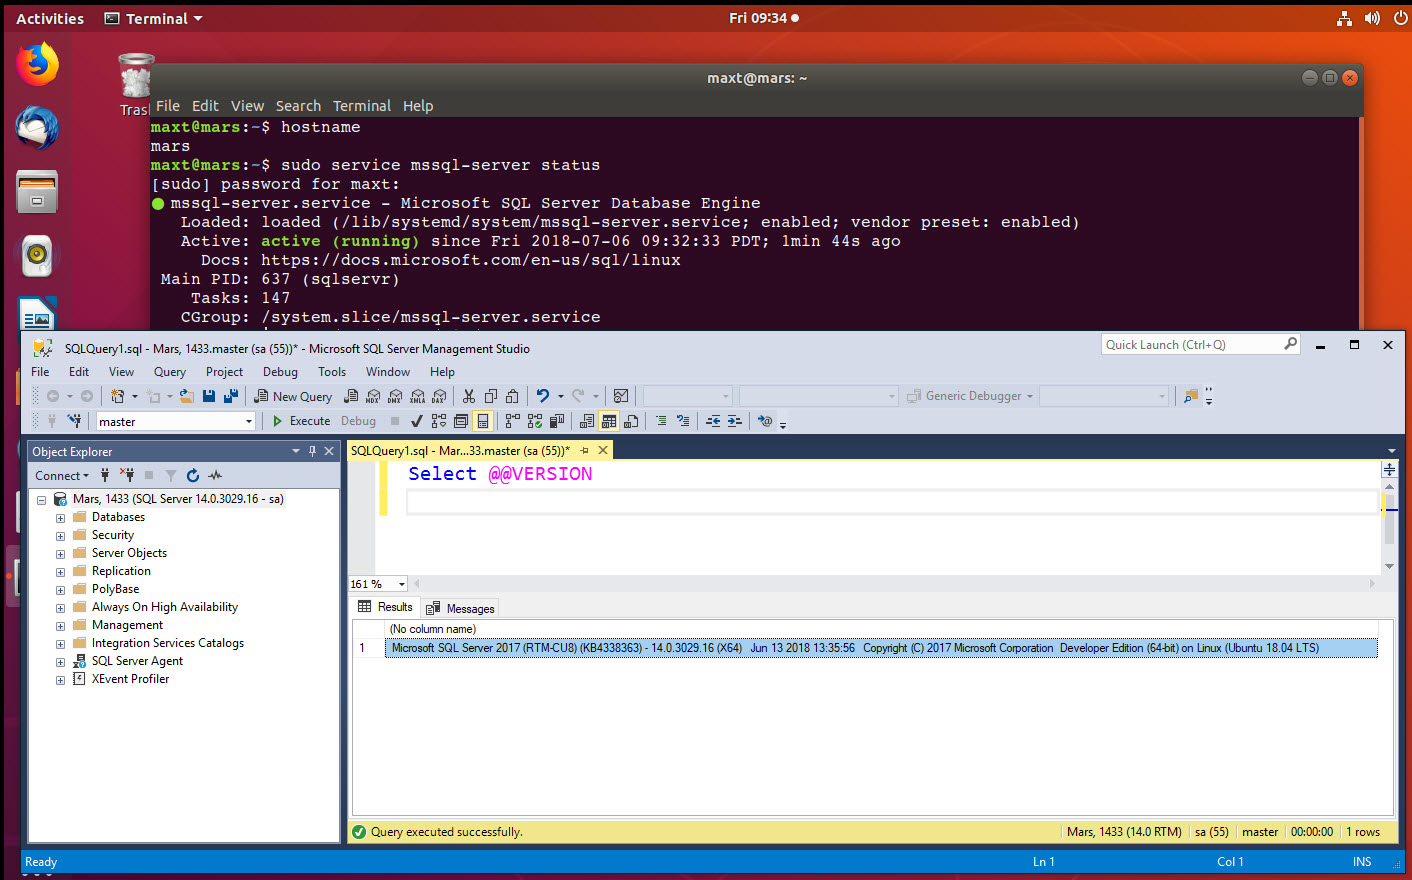This screenshot has width=1412, height=880.
Task: Click the MDX query icon
Action: (372, 396)
